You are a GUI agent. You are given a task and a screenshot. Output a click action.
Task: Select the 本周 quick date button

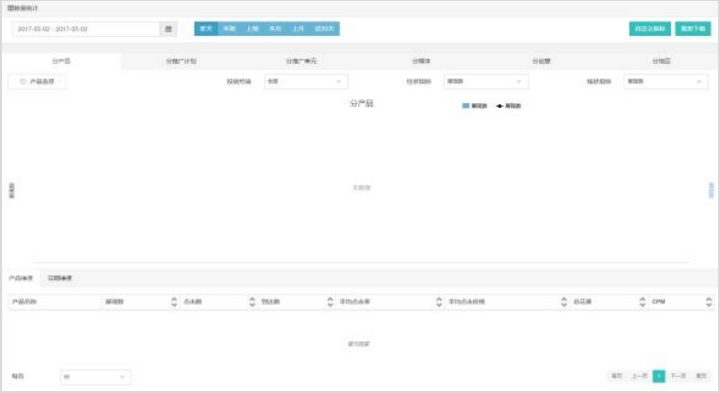(229, 29)
